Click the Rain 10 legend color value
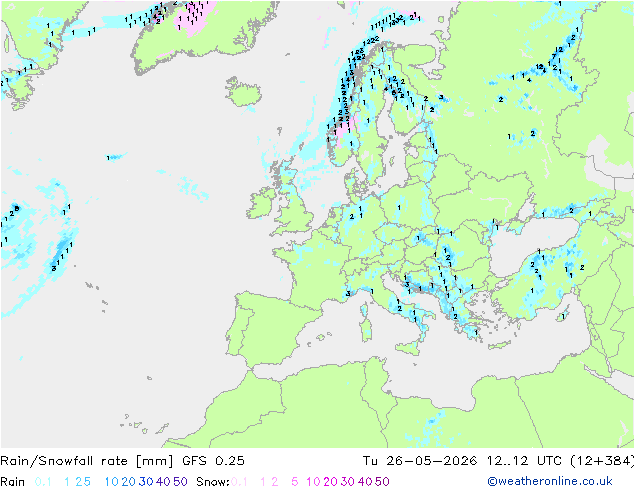 pyautogui.click(x=111, y=482)
